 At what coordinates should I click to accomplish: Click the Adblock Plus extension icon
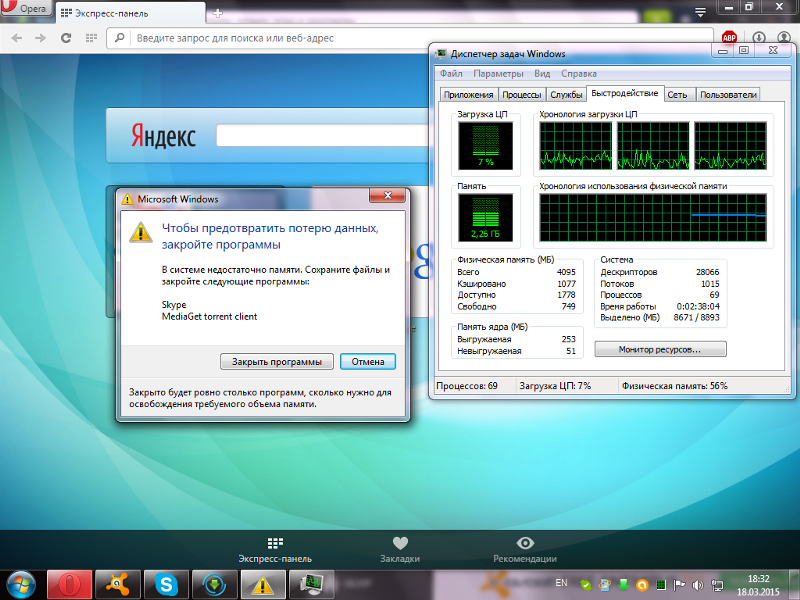click(x=730, y=38)
